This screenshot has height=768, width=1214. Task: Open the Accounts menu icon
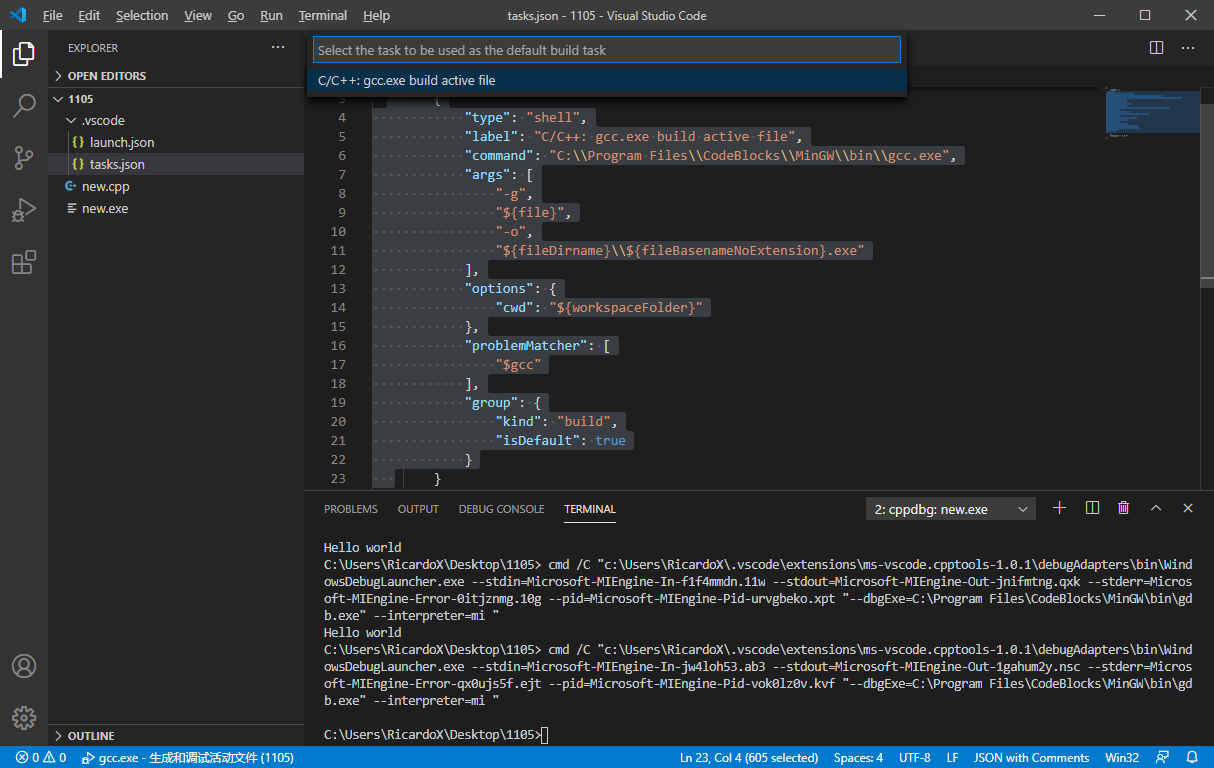(x=24, y=666)
